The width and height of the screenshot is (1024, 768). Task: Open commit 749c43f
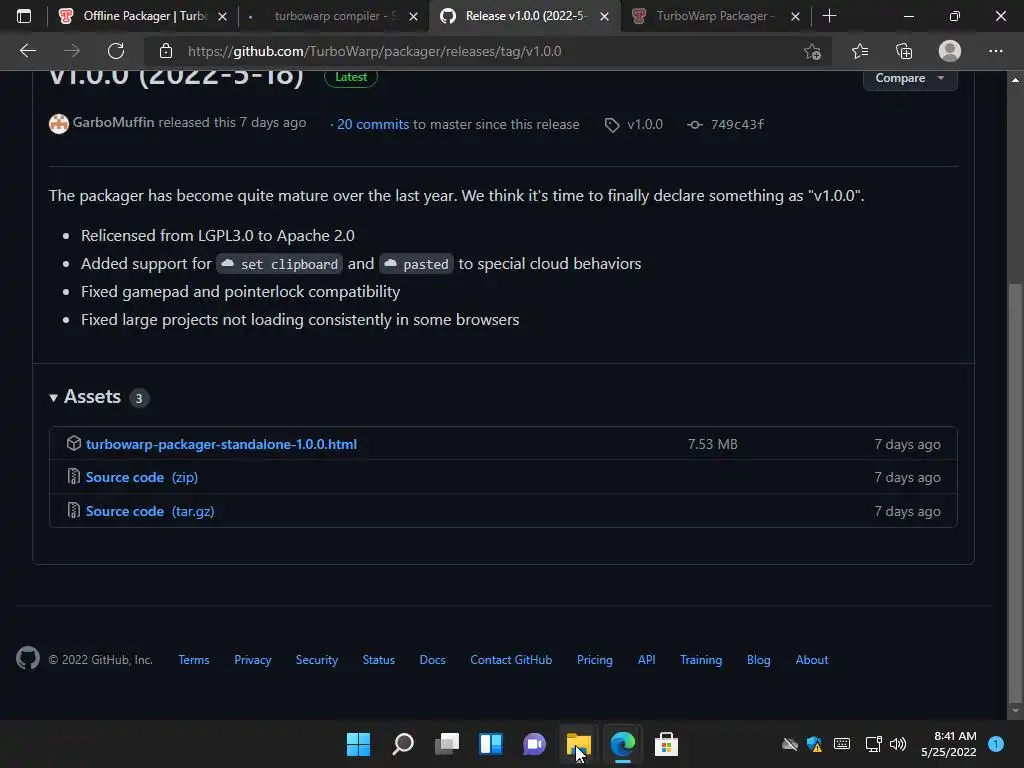(x=737, y=124)
